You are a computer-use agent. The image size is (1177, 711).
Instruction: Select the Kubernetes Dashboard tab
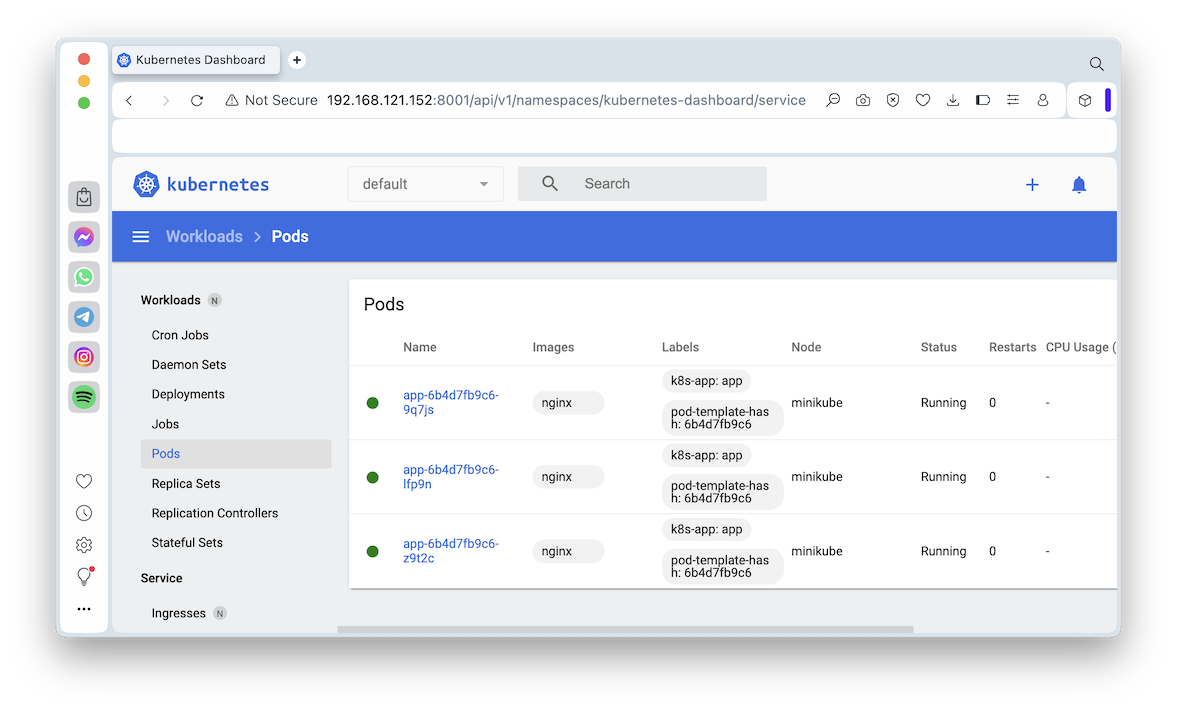pyautogui.click(x=196, y=60)
